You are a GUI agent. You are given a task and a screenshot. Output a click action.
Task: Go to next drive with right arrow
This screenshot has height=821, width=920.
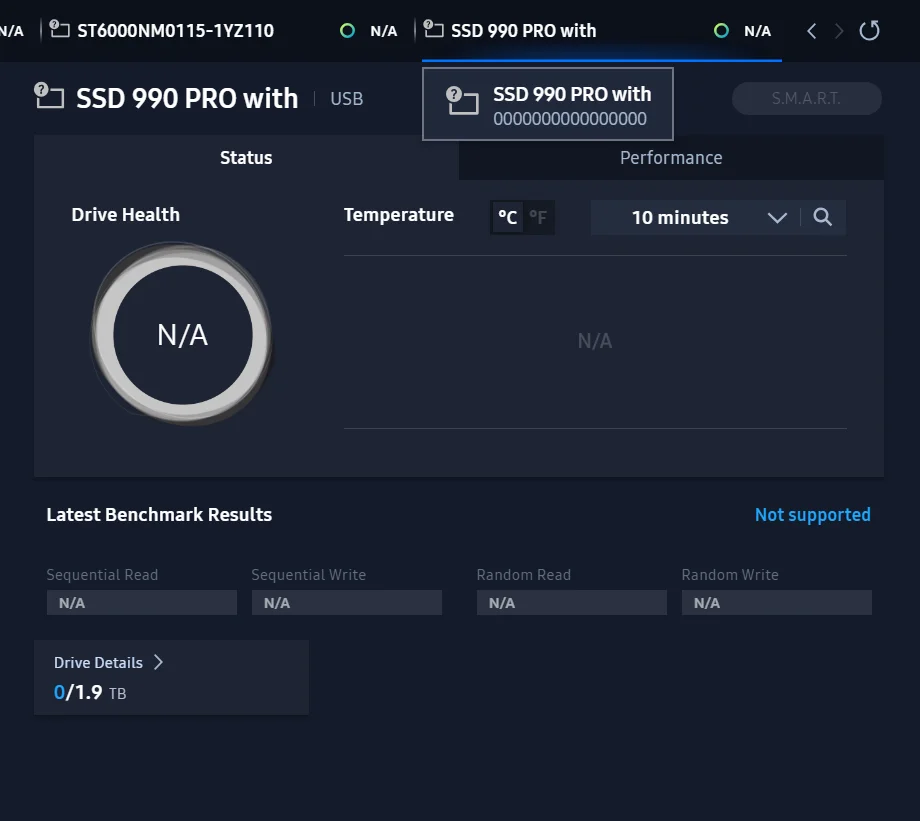(x=839, y=31)
